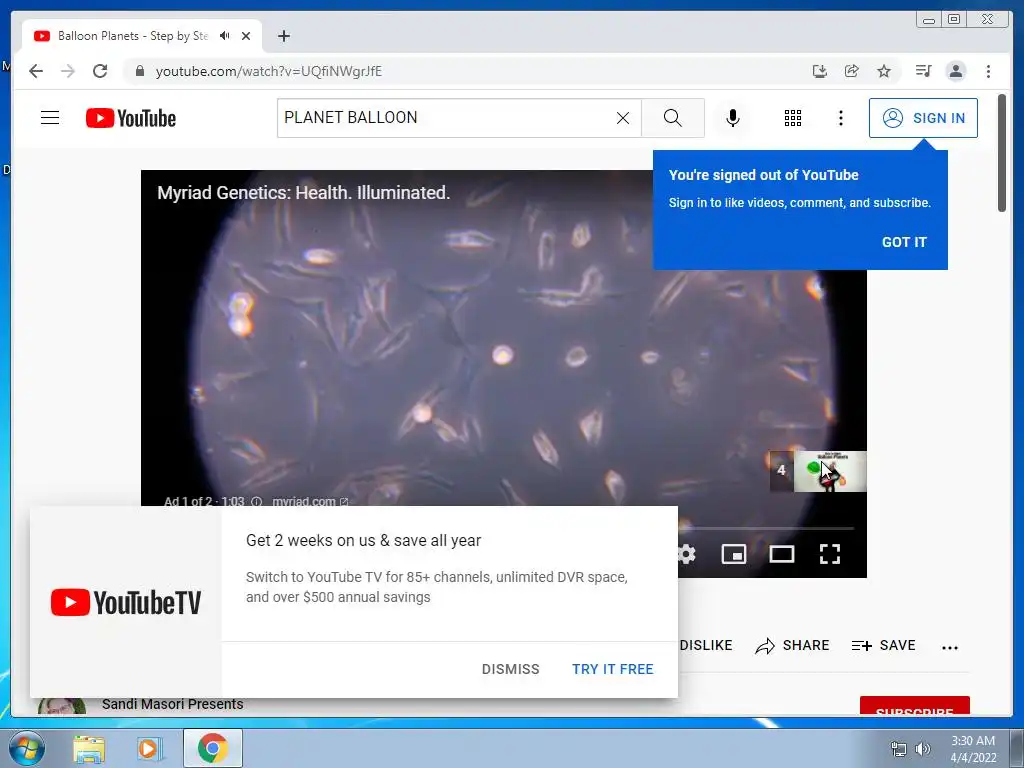1024x768 pixels.
Task: Open the myriad.com advertiser link
Action: 310,502
